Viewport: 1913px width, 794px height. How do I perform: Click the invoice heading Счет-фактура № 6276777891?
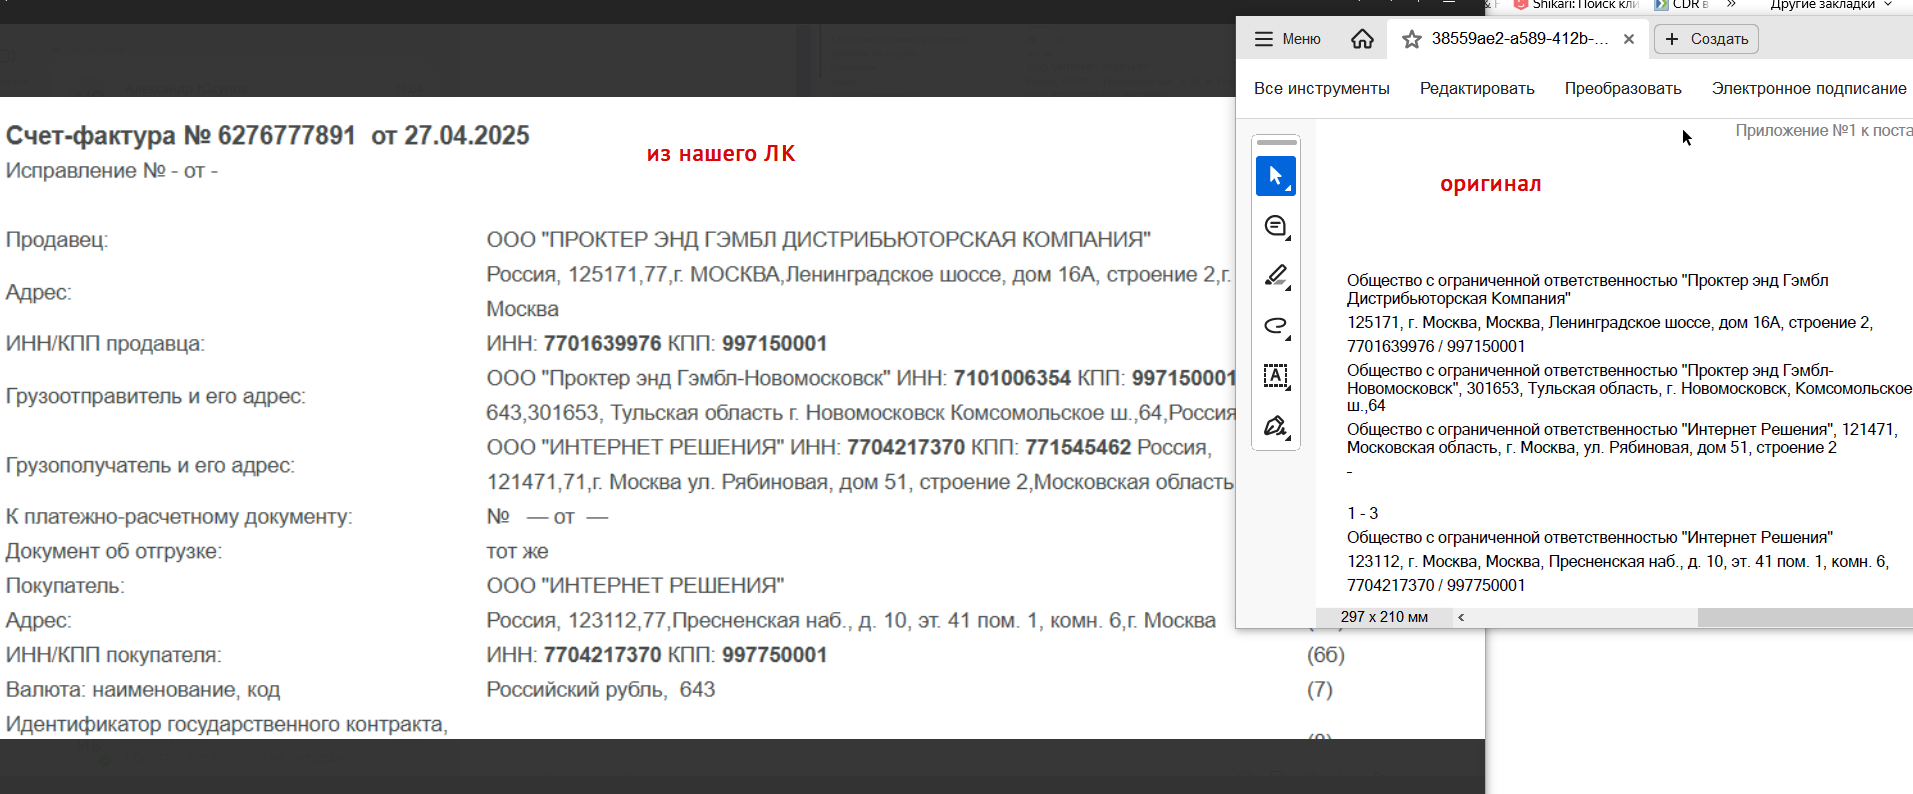[x=181, y=135]
